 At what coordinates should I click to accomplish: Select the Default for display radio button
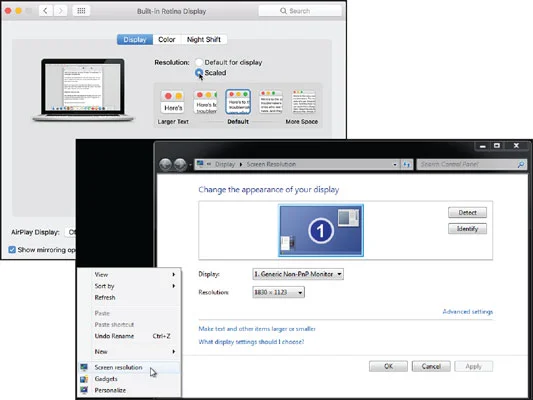pyautogui.click(x=199, y=62)
